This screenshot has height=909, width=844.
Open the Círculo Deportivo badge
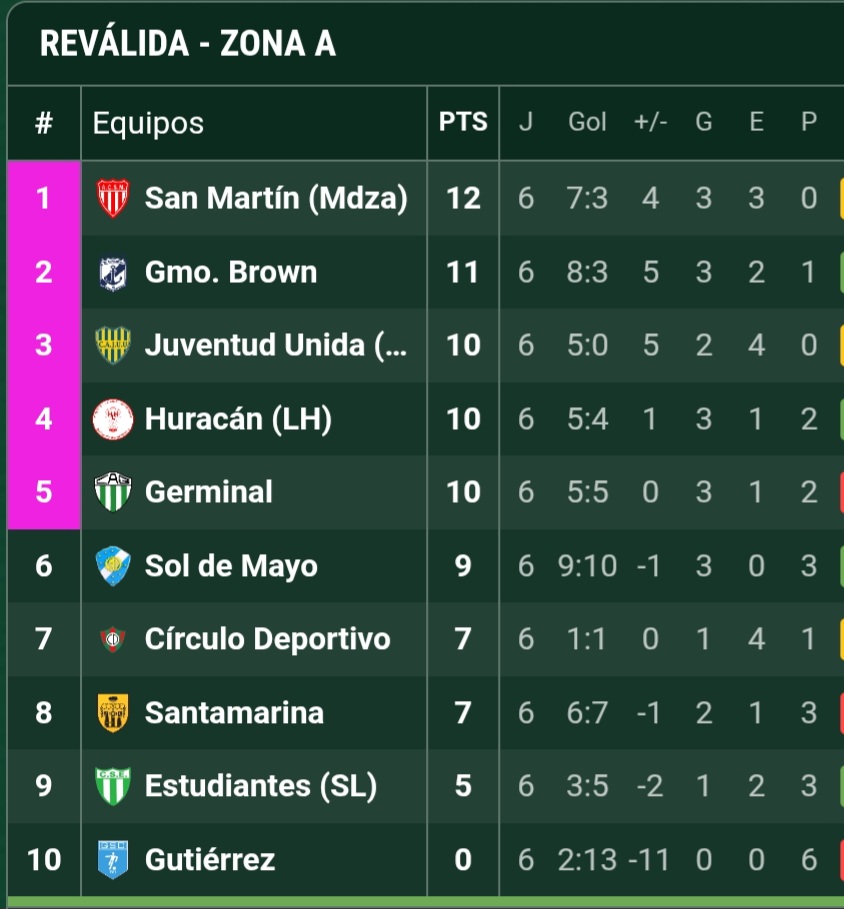click(x=112, y=639)
